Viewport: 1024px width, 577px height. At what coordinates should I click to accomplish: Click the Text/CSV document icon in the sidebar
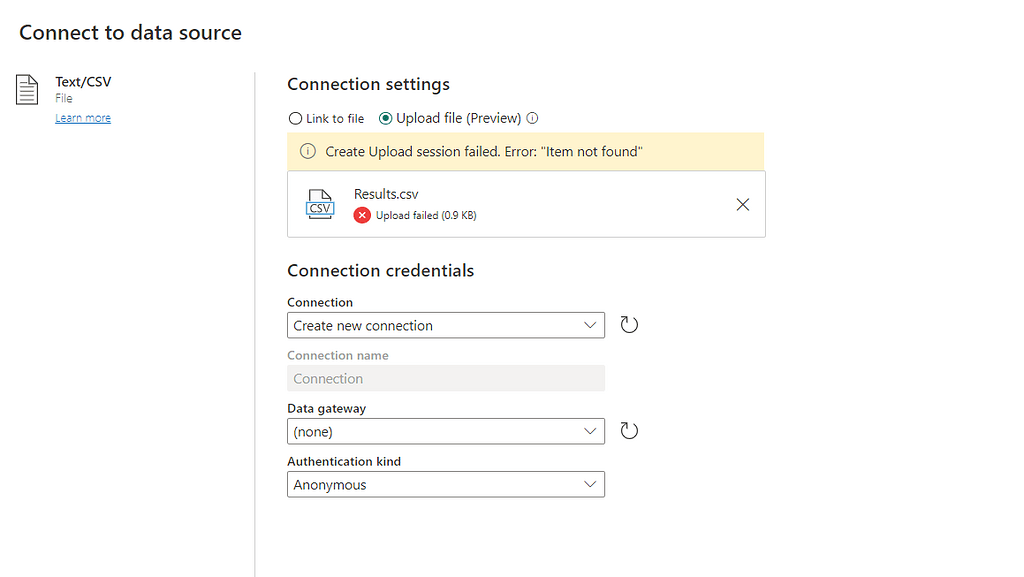(x=26, y=88)
